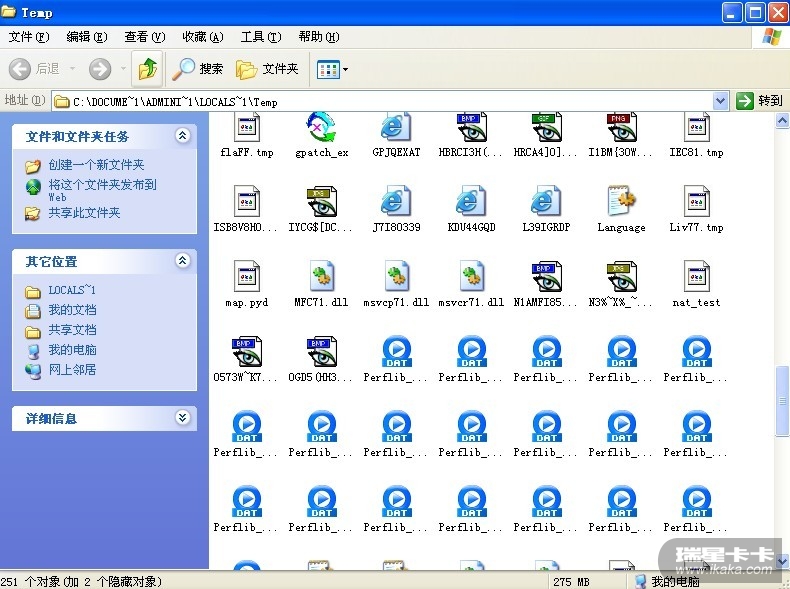The image size is (790, 589).
Task: Click the vertical scrollbar up arrow
Action: 782,120
